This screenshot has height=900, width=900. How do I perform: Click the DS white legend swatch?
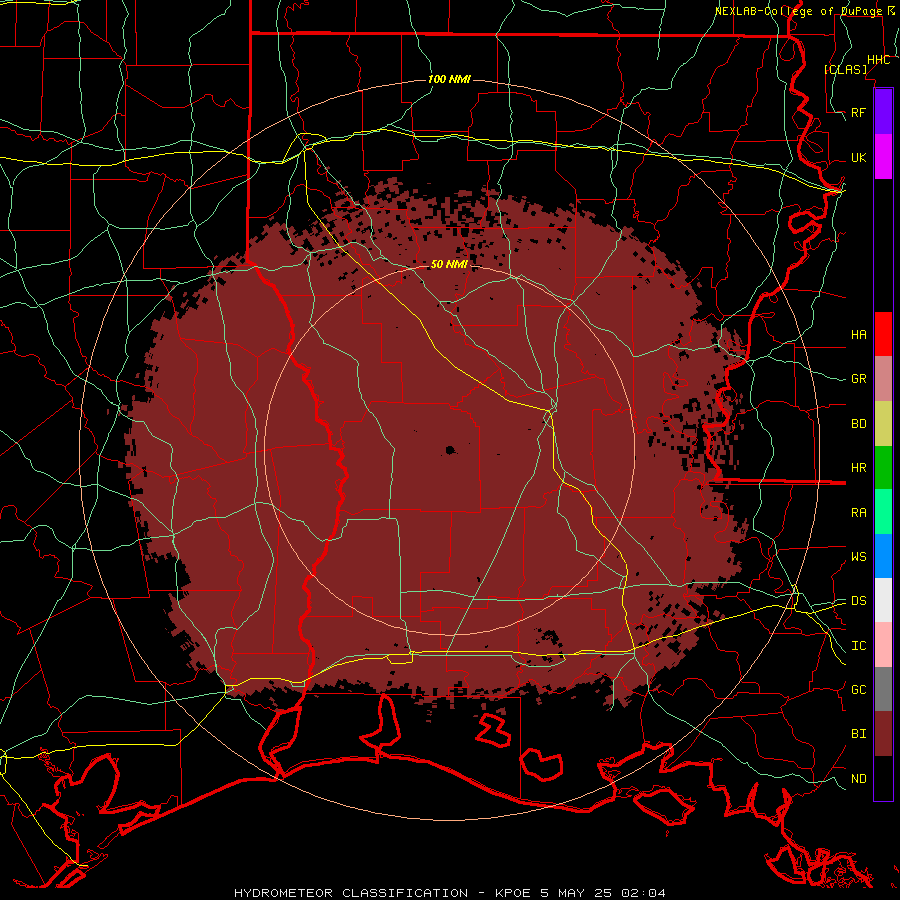coord(883,600)
